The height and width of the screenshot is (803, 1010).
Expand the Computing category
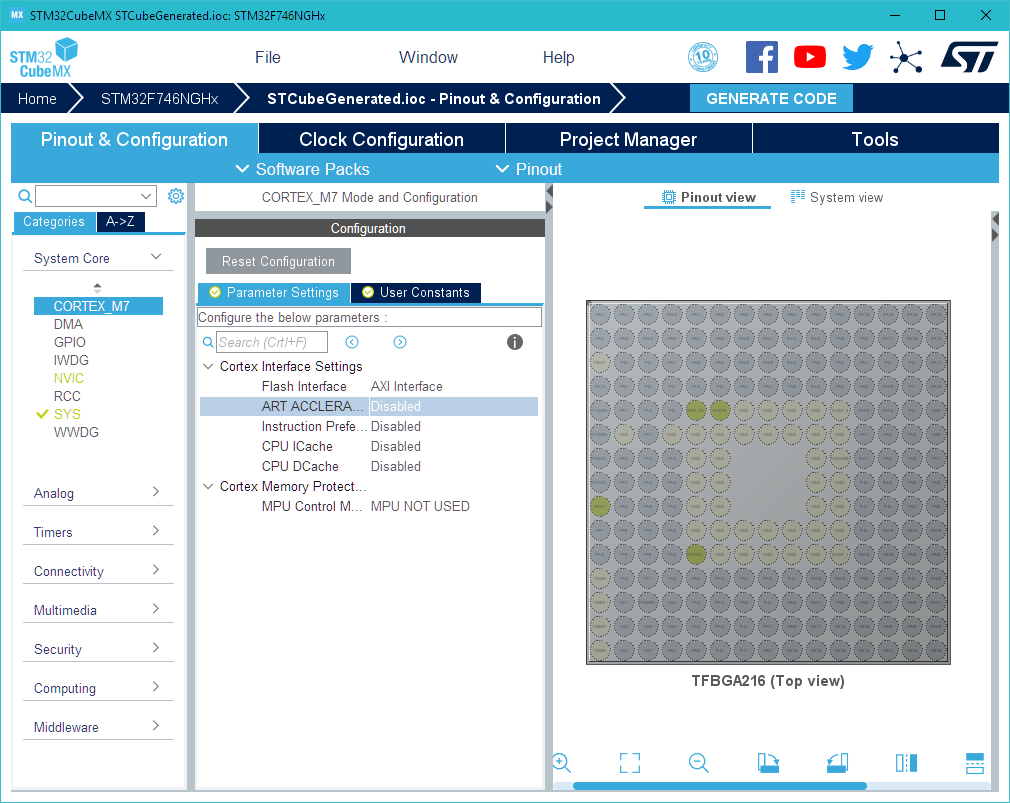coord(156,687)
